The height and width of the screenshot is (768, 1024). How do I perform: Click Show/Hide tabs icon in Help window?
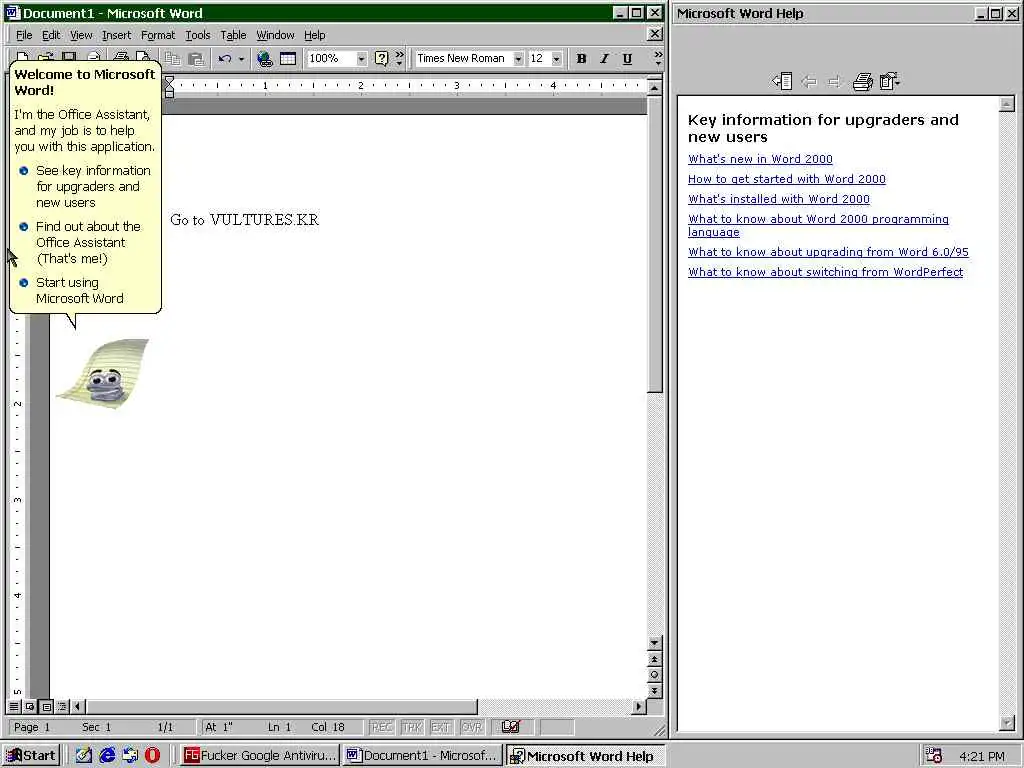(x=782, y=81)
